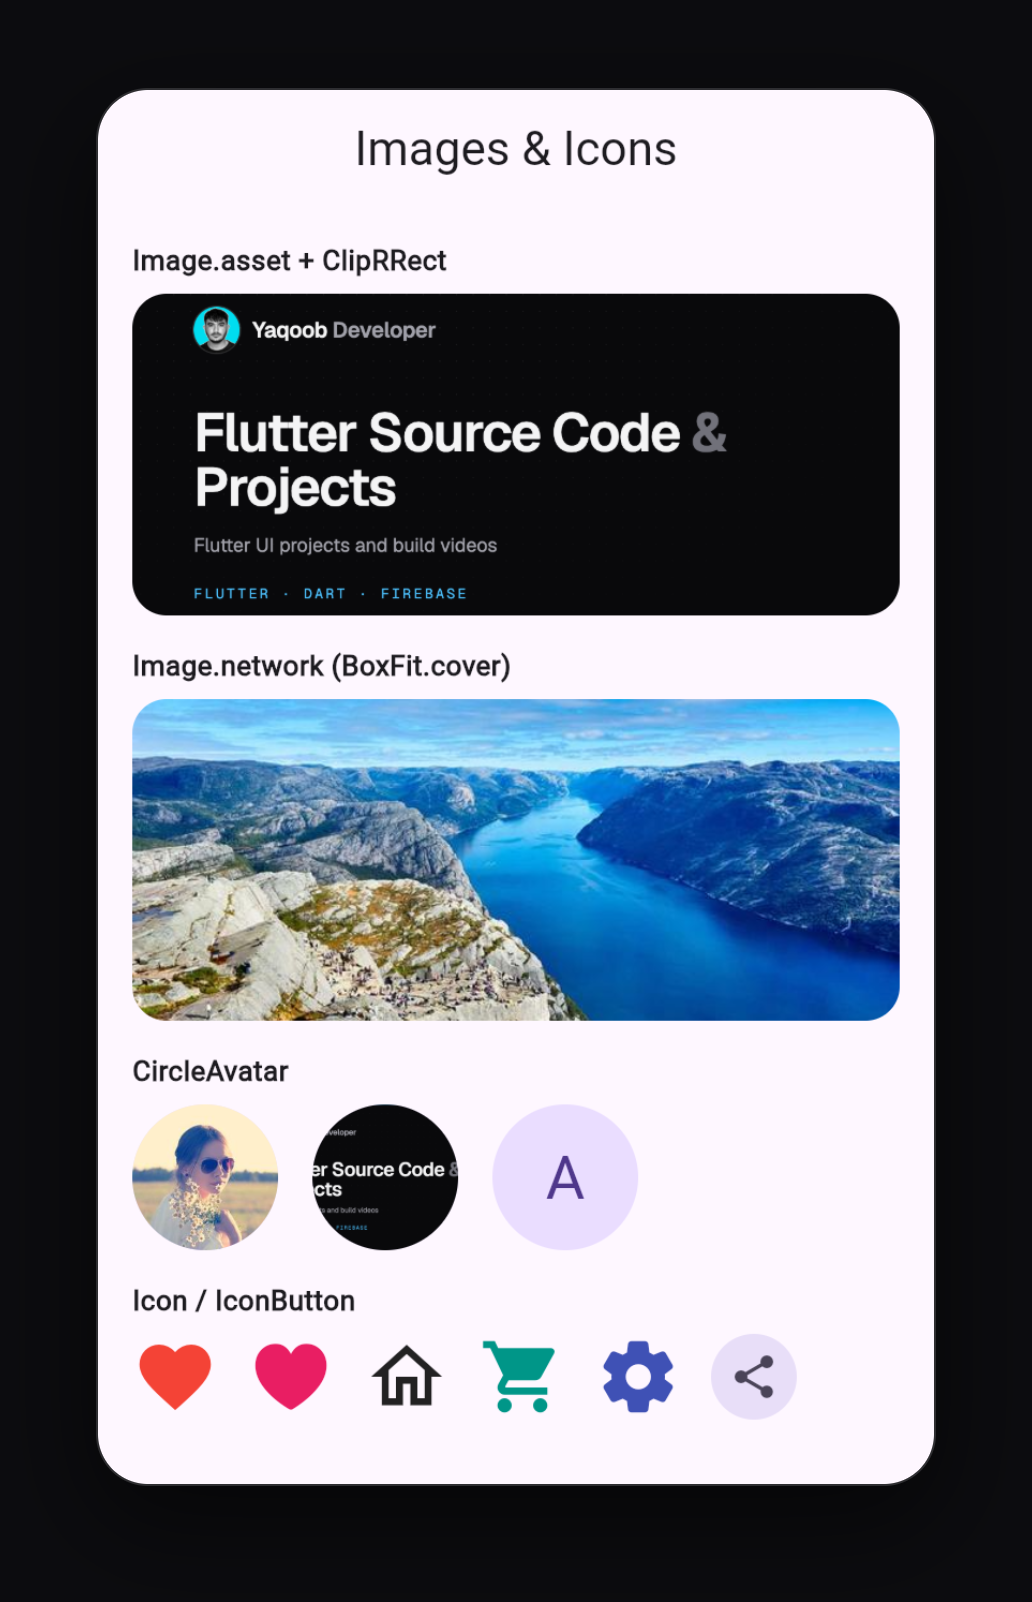Image resolution: width=1032 pixels, height=1602 pixels.
Task: Click the CircleAvatar section heading
Action: pos(210,1072)
